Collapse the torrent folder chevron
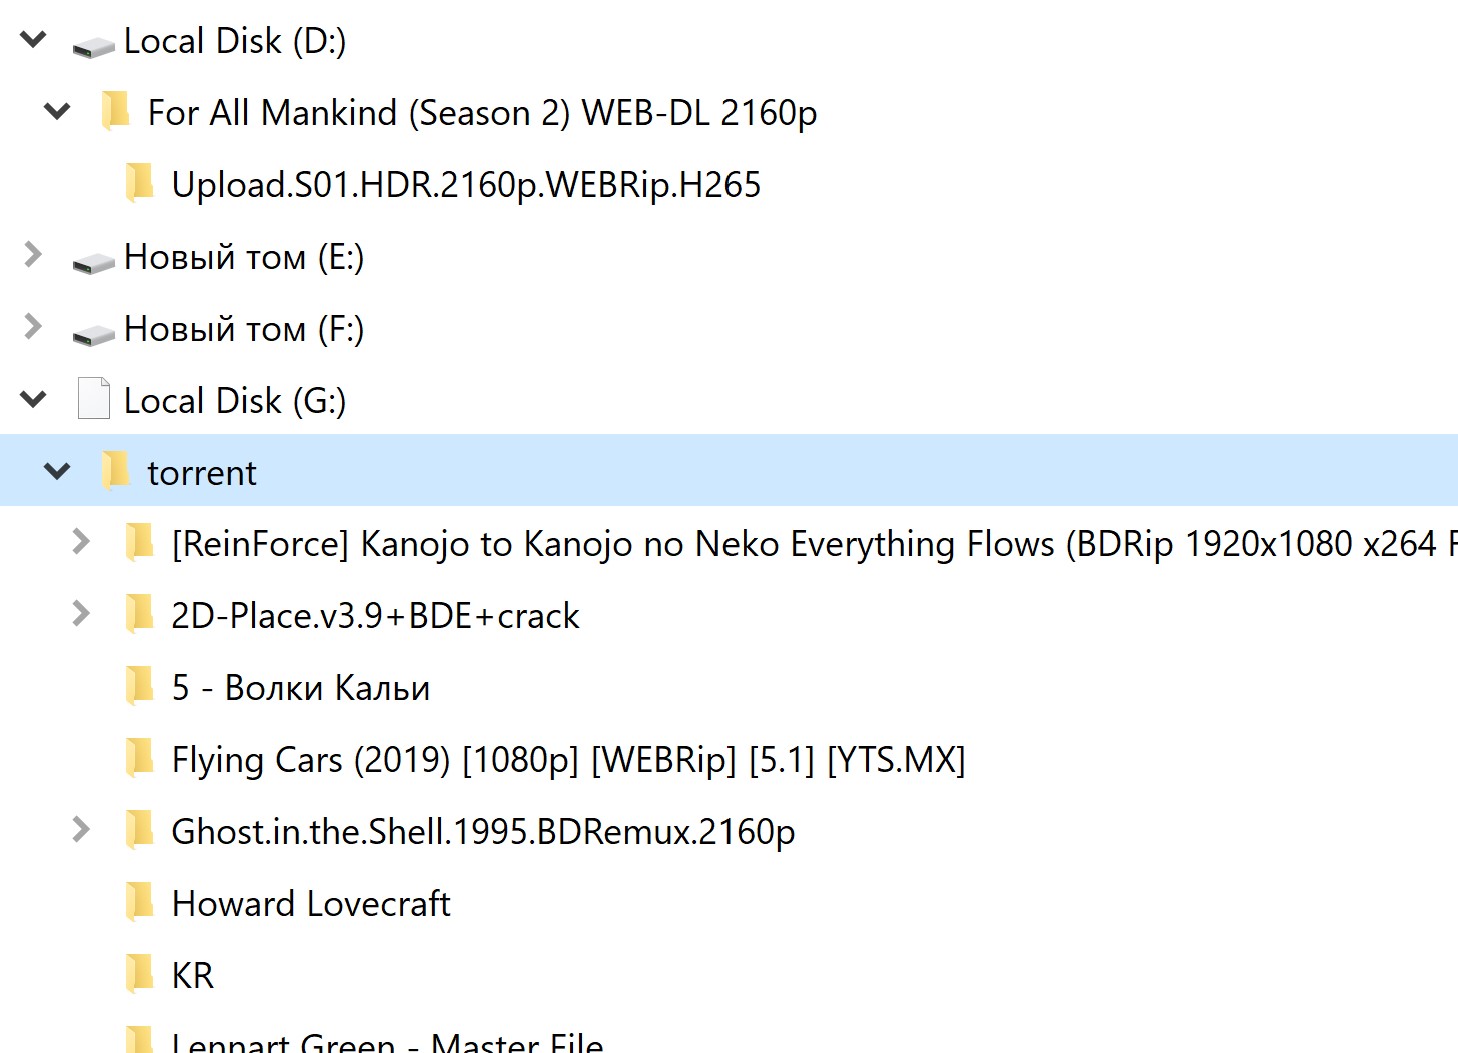1458x1053 pixels. click(58, 471)
